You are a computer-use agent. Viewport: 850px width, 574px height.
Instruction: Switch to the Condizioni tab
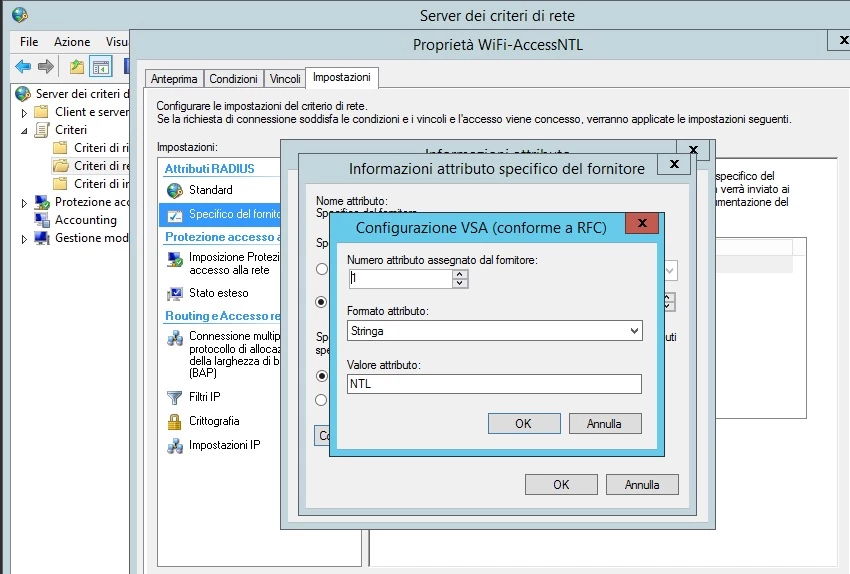point(233,79)
